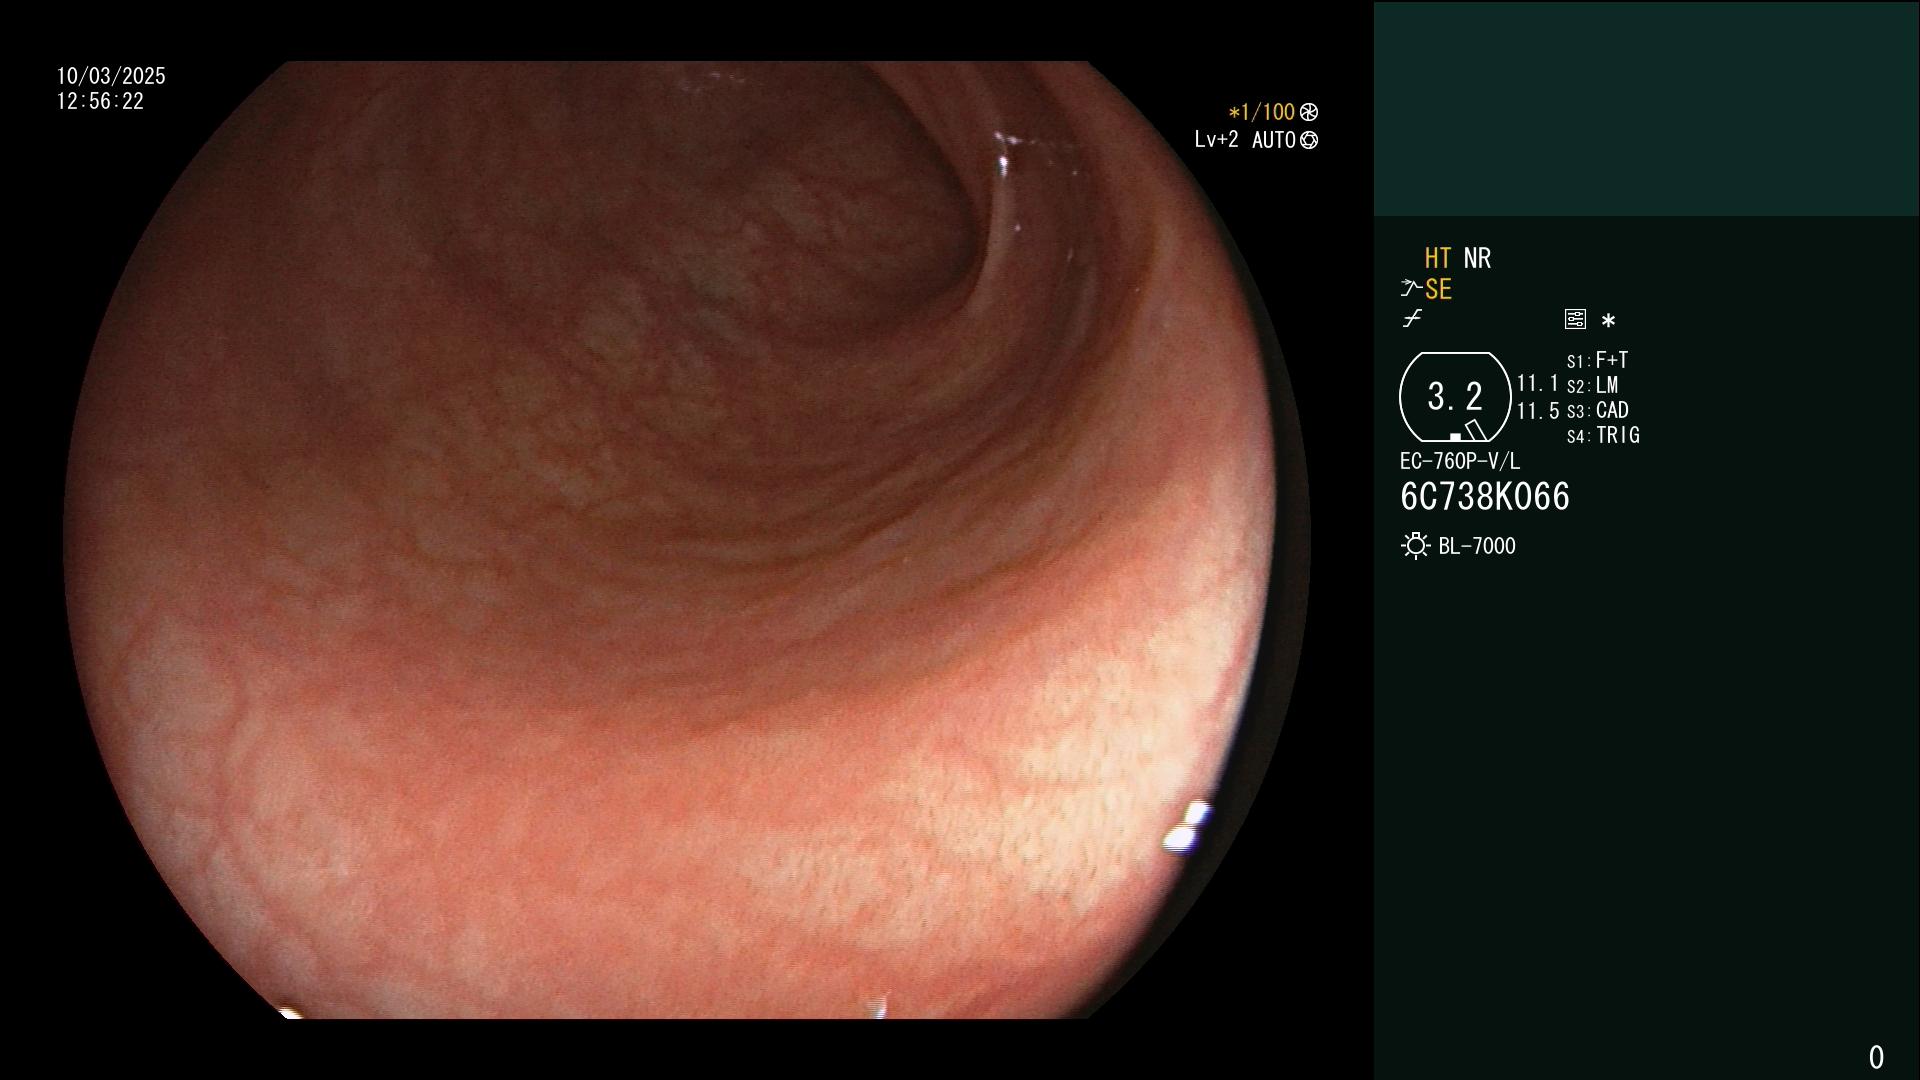Screen dimensions: 1920x1080
Task: Click the light source lamp icon
Action: 1416,546
